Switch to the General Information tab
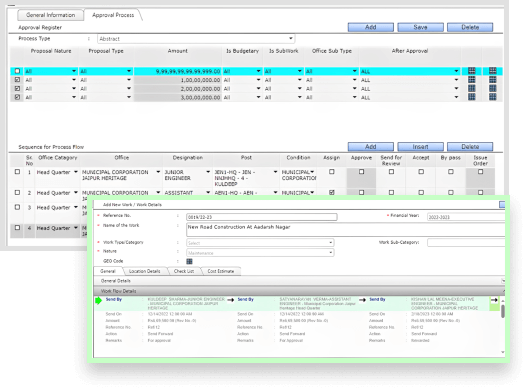 51,15
